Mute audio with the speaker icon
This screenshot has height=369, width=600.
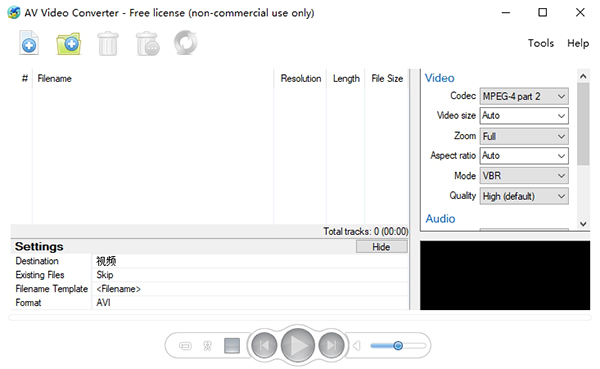click(x=357, y=346)
